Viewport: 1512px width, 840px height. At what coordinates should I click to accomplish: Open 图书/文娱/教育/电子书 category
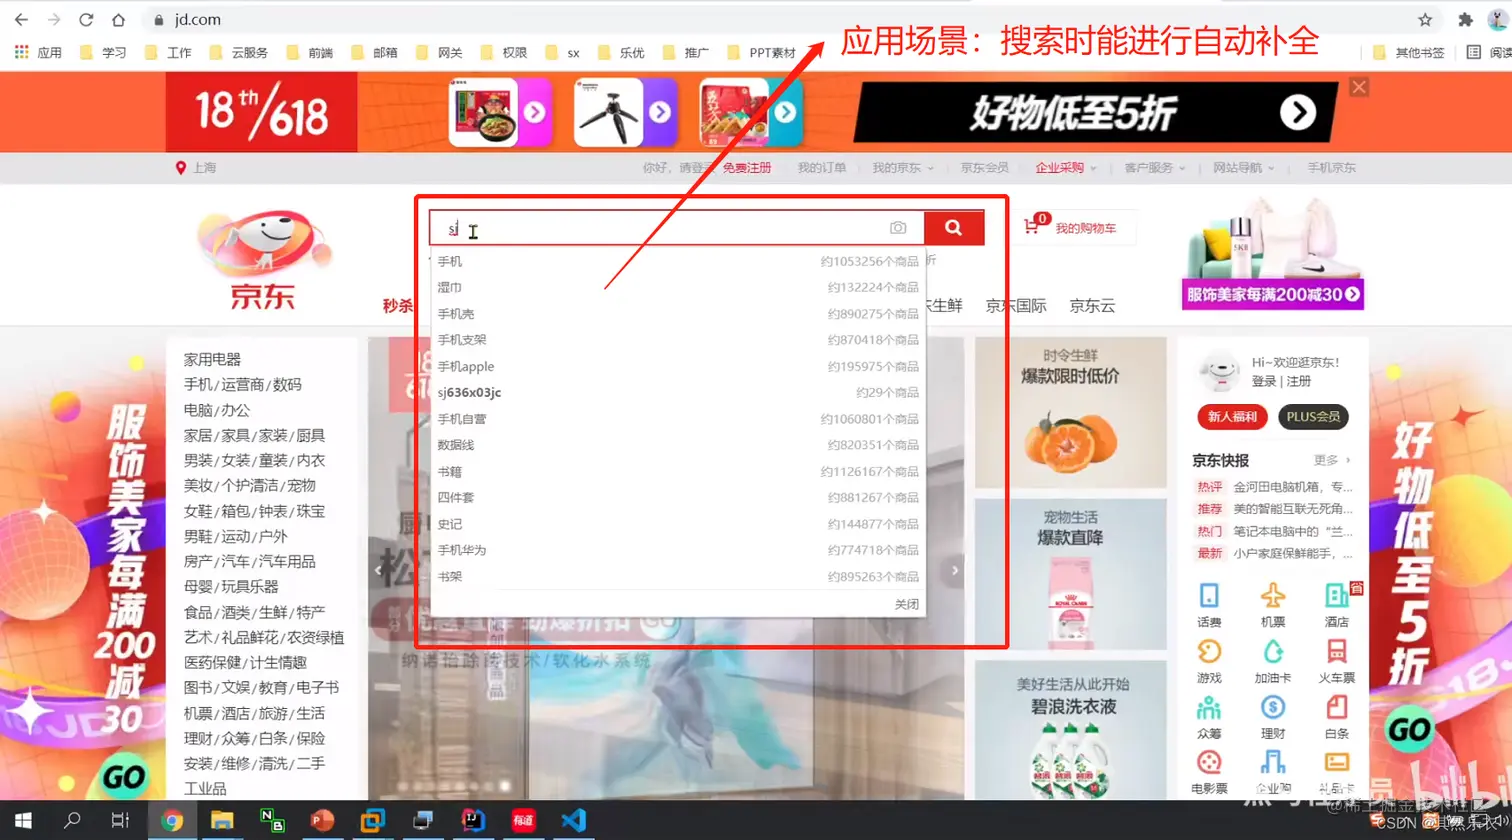click(261, 688)
